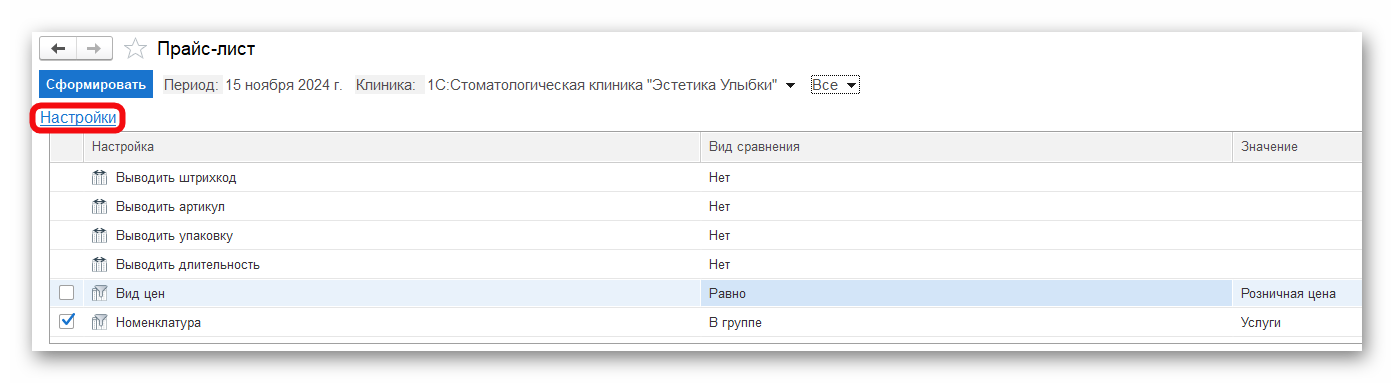Select the clinic name Эстетика Улыбки field
Viewport: 1394px width, 383px height.
tap(602, 85)
